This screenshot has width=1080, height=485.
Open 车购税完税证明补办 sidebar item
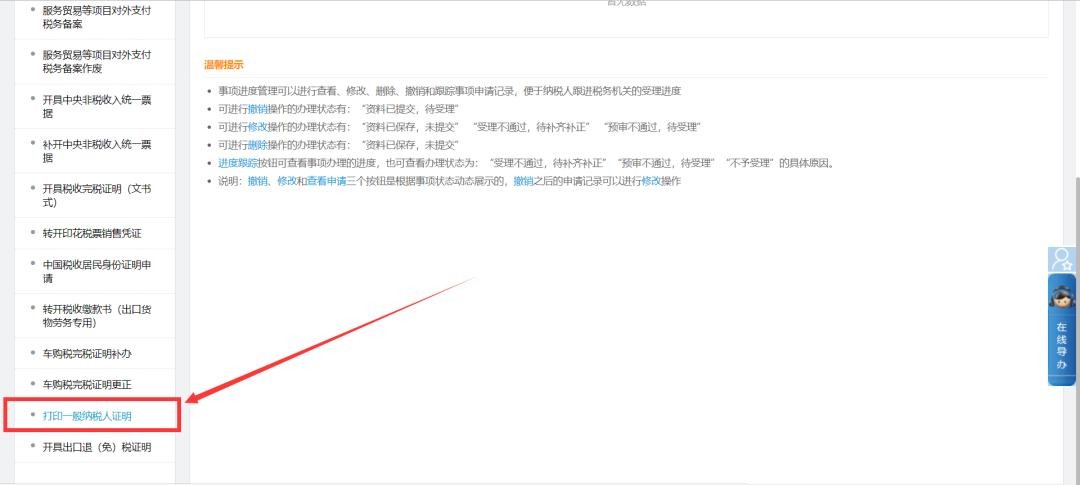pyautogui.click(x=87, y=353)
